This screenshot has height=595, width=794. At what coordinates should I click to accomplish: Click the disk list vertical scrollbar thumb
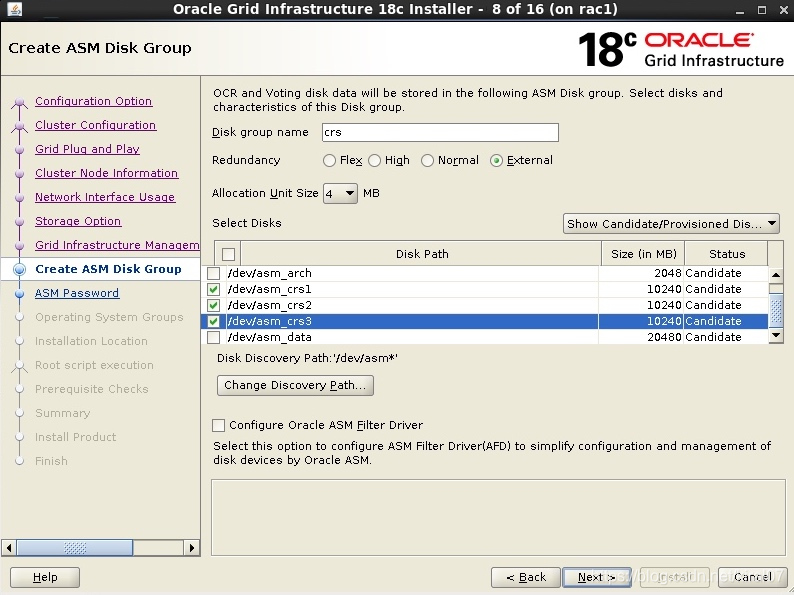[x=776, y=310]
